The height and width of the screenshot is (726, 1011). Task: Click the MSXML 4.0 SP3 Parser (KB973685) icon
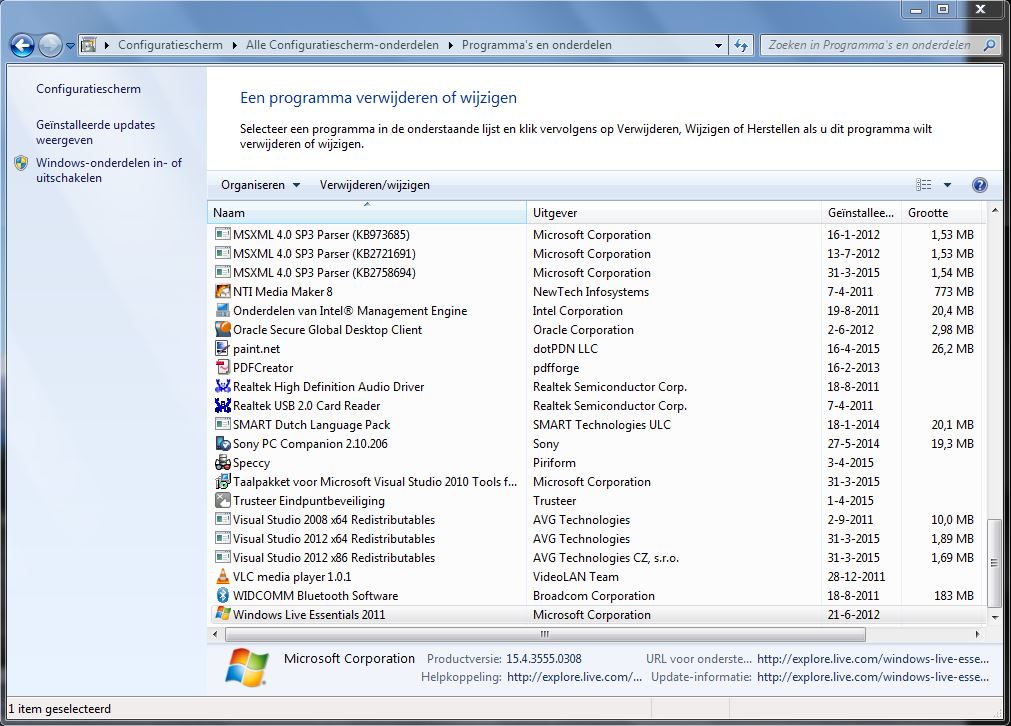click(x=222, y=235)
